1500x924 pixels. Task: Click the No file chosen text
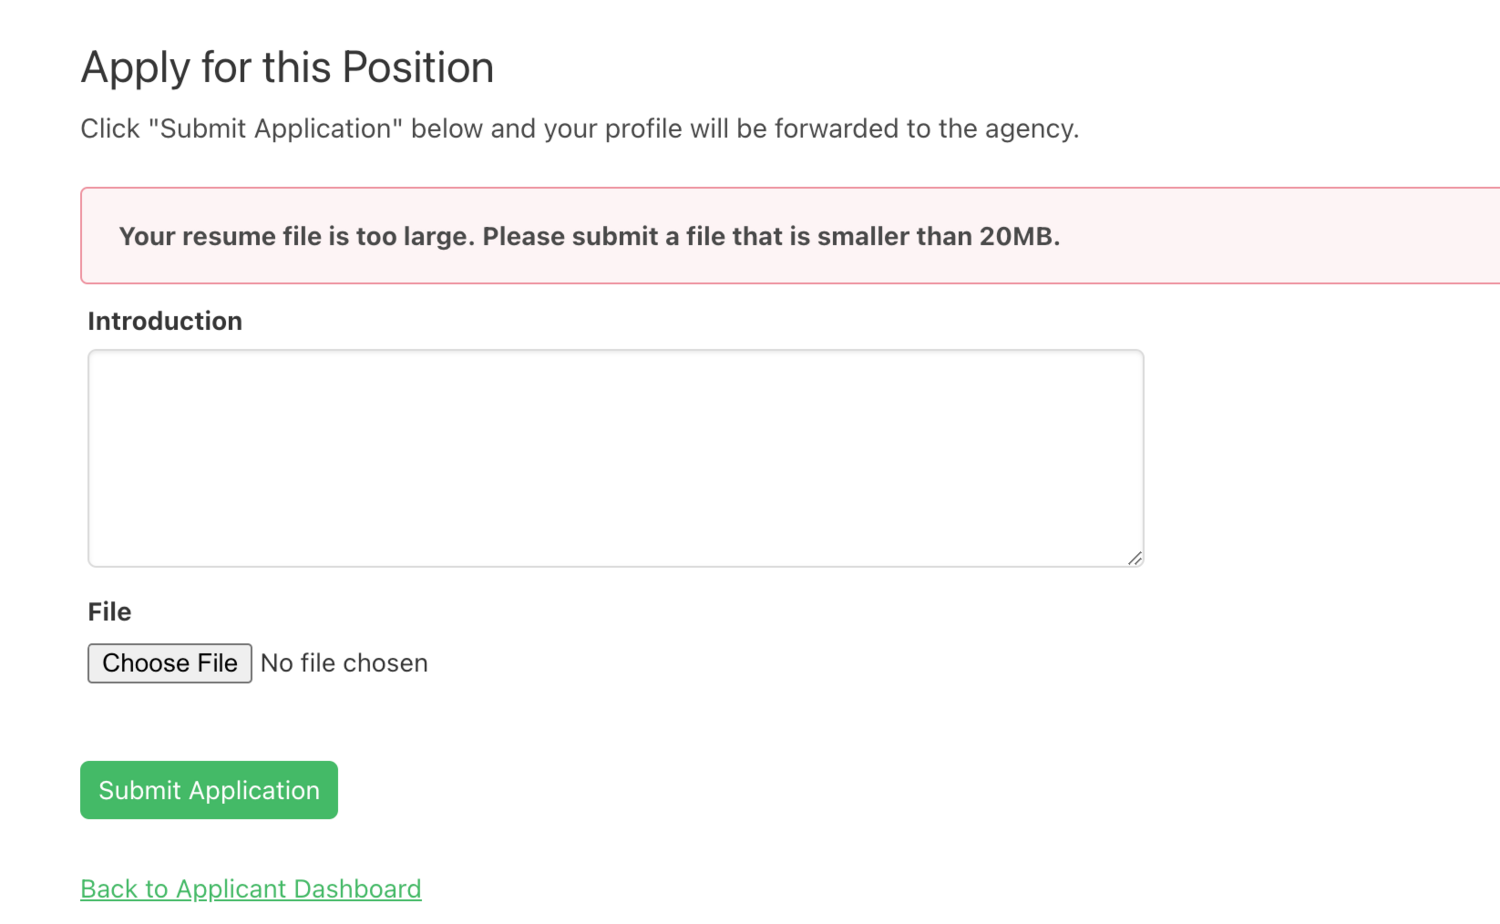coord(344,663)
